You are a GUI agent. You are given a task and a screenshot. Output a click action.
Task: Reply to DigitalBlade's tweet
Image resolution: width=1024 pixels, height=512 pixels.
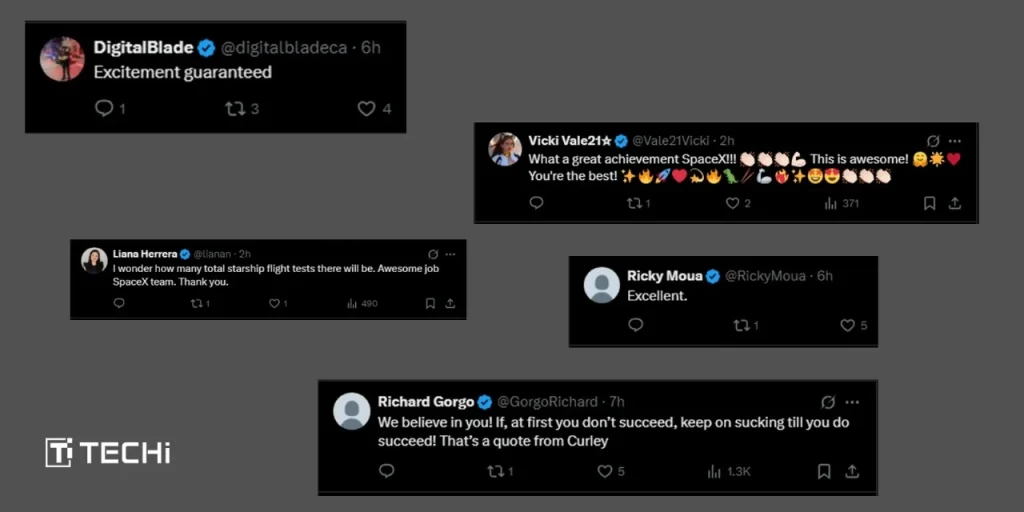(104, 109)
